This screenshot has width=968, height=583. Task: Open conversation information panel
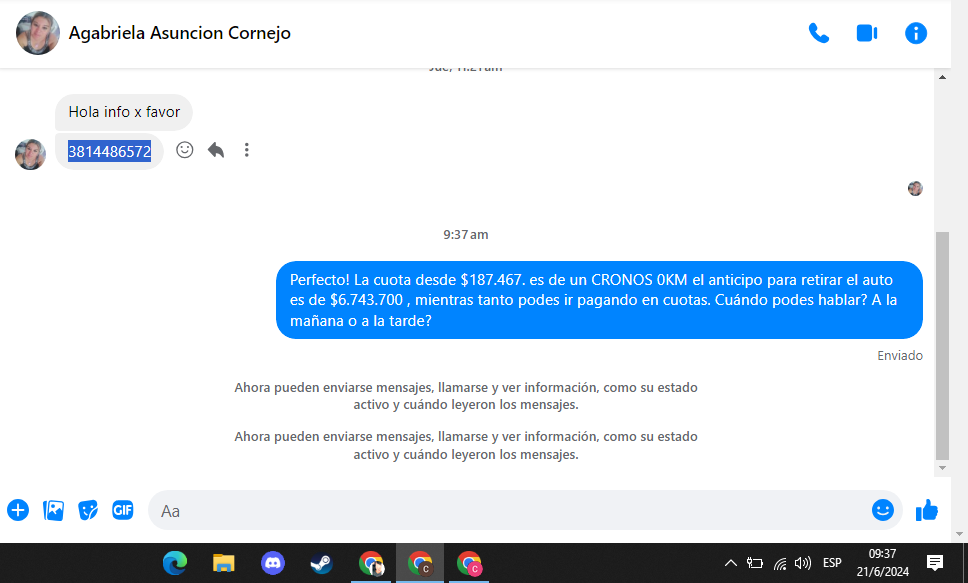916,33
